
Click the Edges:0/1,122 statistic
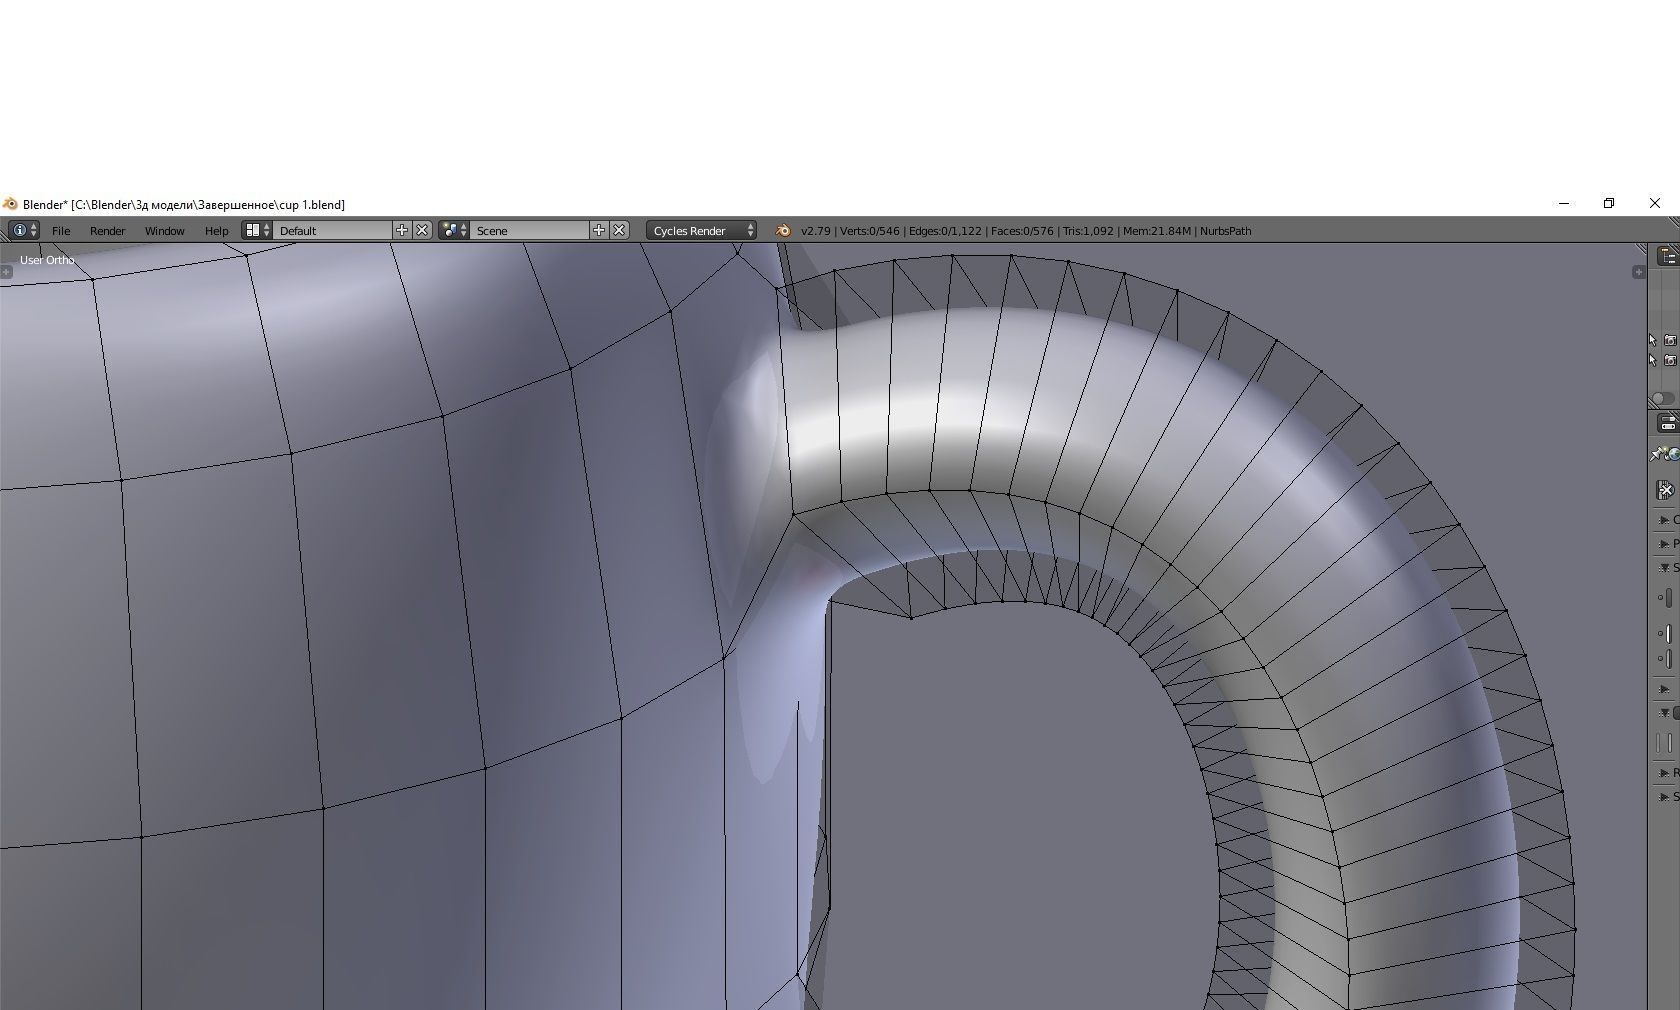[945, 231]
